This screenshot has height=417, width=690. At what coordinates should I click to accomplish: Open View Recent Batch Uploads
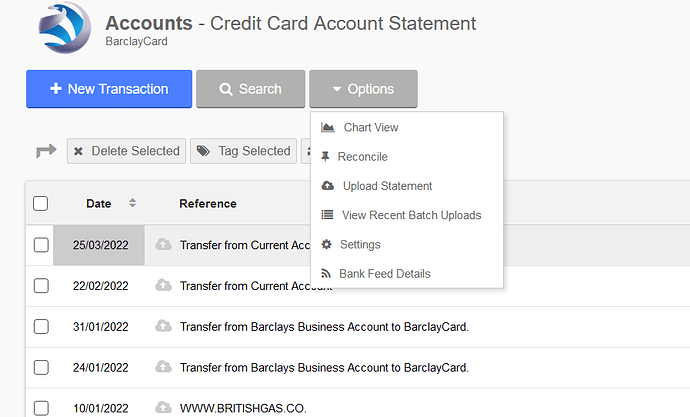coord(407,215)
